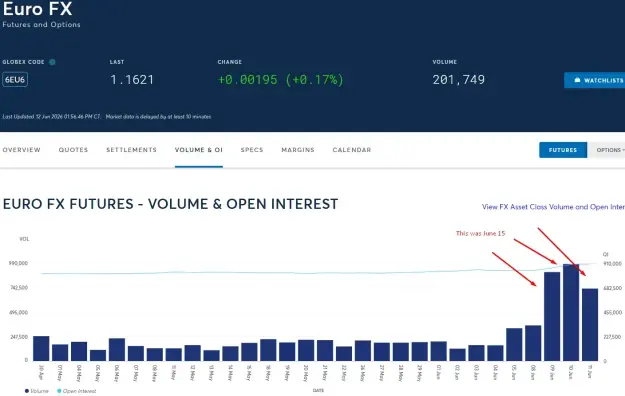Click the 990,000 volume axis label
This screenshot has height=396, width=625.
click(18, 263)
